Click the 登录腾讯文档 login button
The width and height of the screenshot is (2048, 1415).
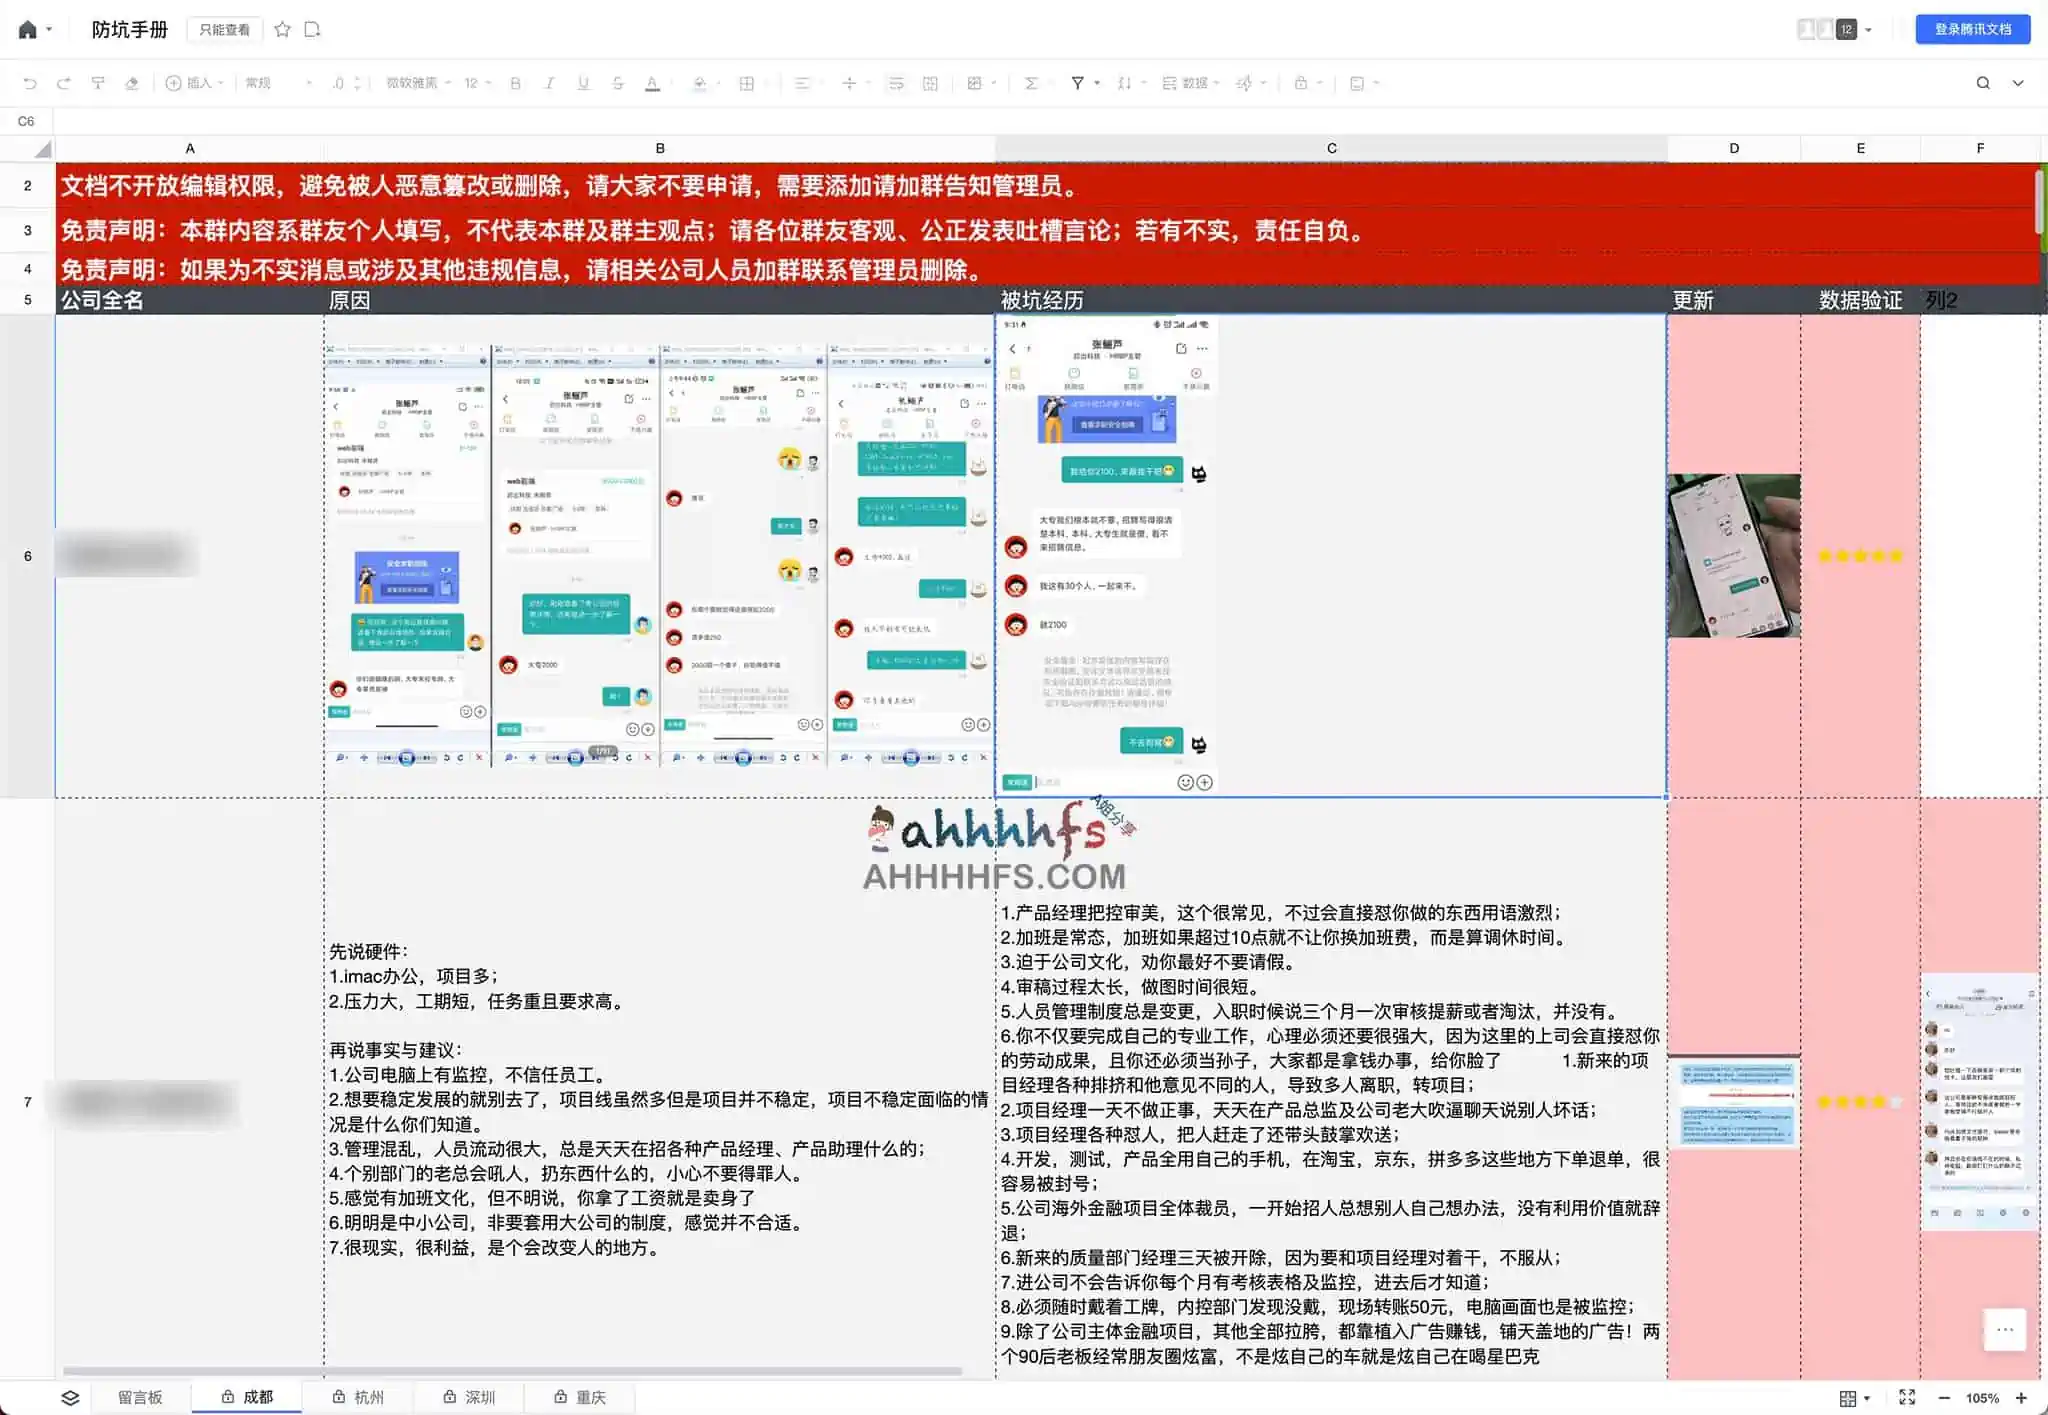(x=1971, y=29)
